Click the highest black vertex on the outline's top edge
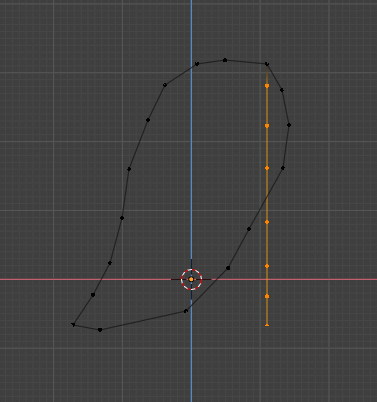This screenshot has height=402, width=377. click(x=225, y=60)
